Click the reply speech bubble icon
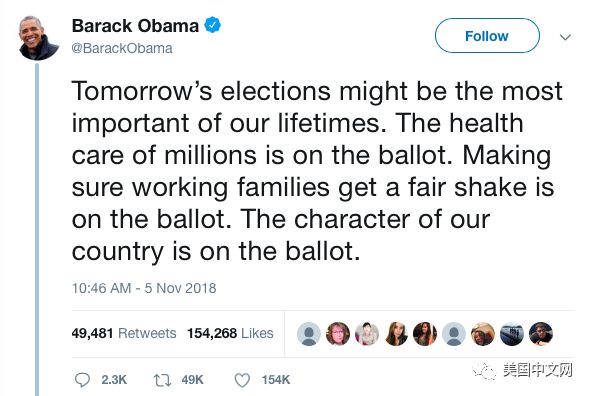Screen dimensions: 591x396 click(82, 380)
